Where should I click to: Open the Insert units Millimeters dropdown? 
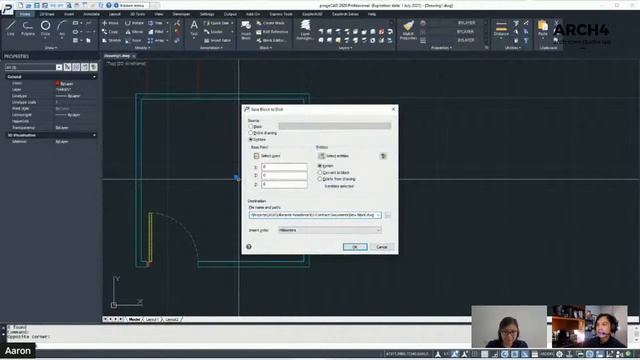[x=330, y=230]
